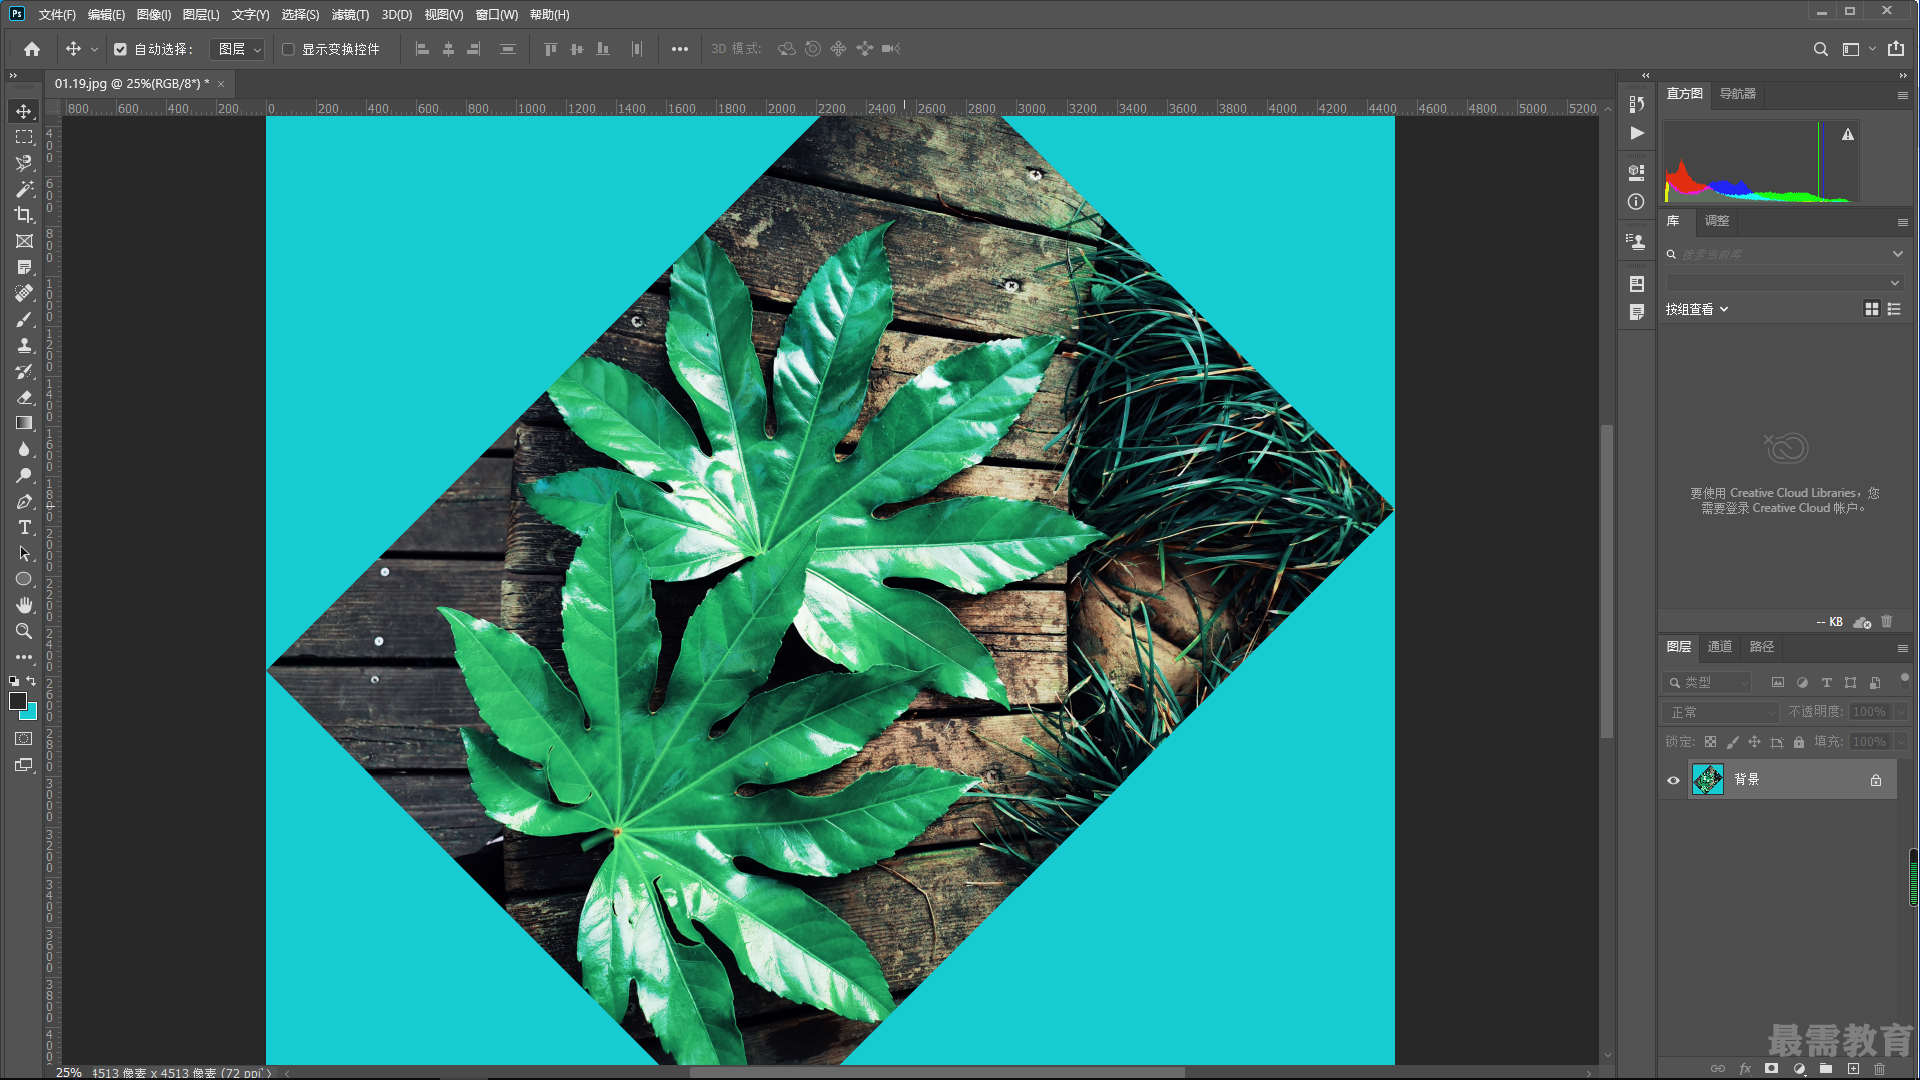Add a layer mask icon

click(1772, 1068)
